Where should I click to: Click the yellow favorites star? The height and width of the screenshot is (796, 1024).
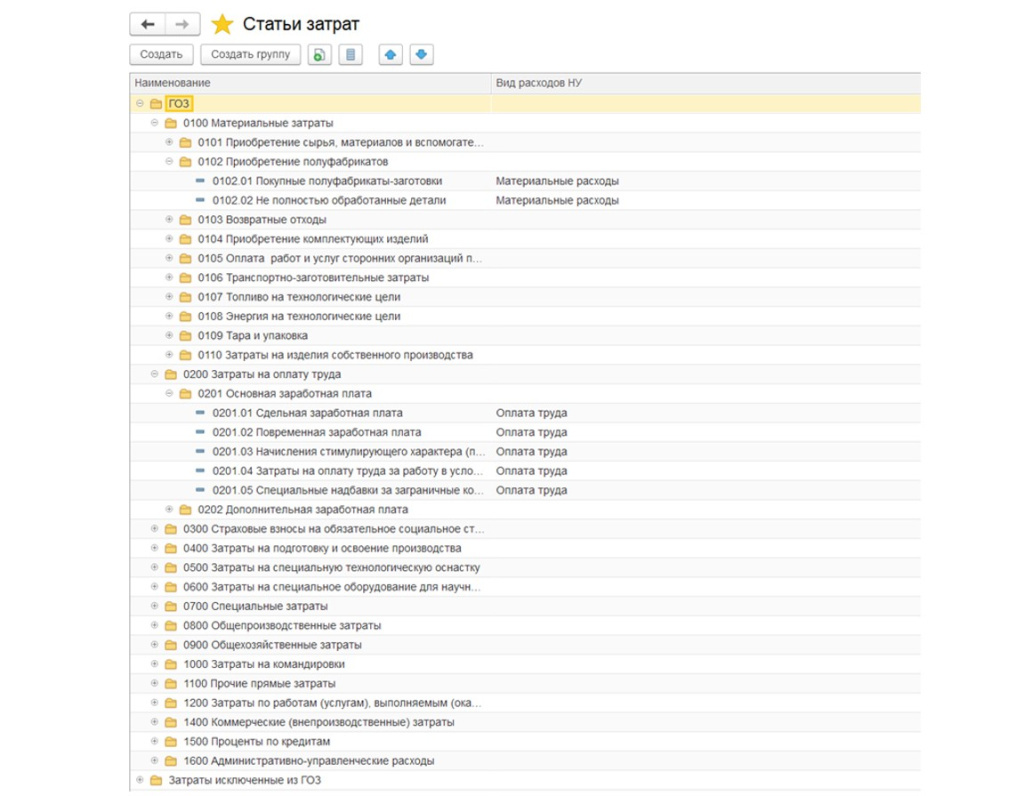tap(222, 24)
